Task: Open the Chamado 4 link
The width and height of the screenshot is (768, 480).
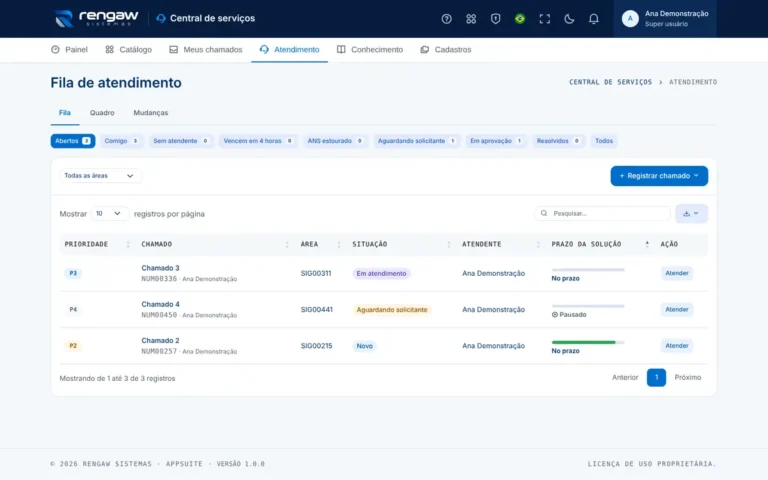Action: pyautogui.click(x=160, y=304)
